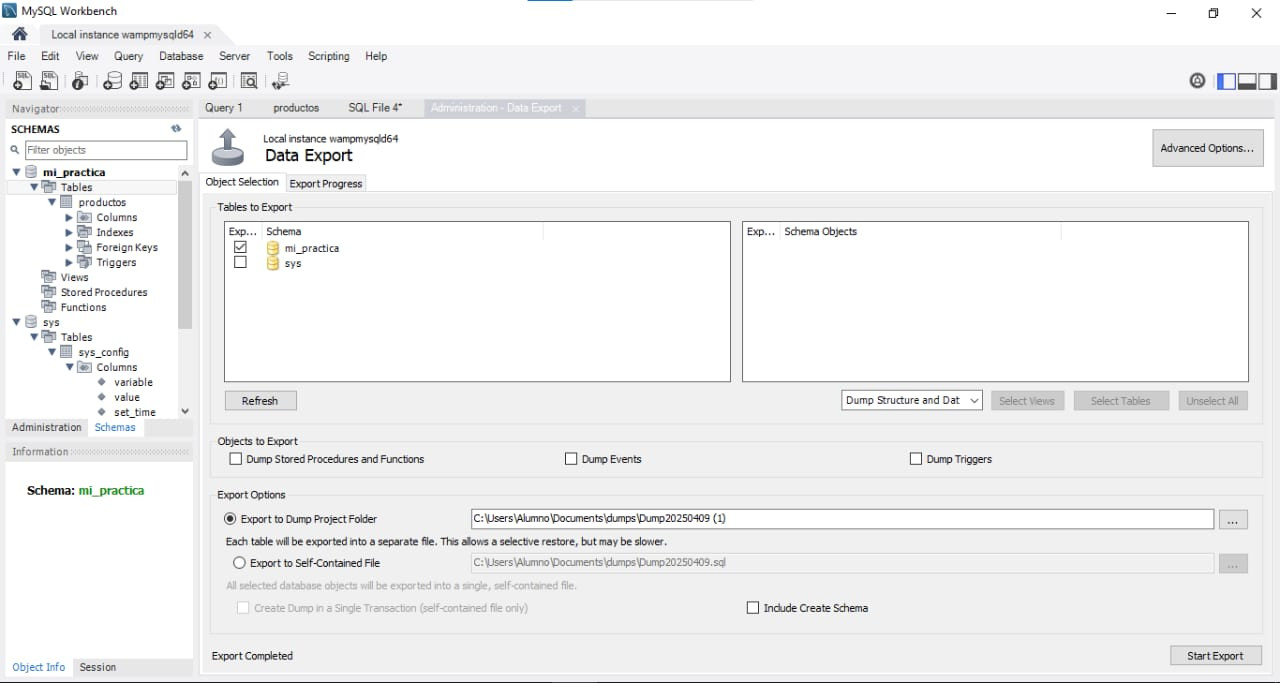The width and height of the screenshot is (1280, 683).
Task: Tick the Include Create Schema checkbox
Action: [753, 608]
